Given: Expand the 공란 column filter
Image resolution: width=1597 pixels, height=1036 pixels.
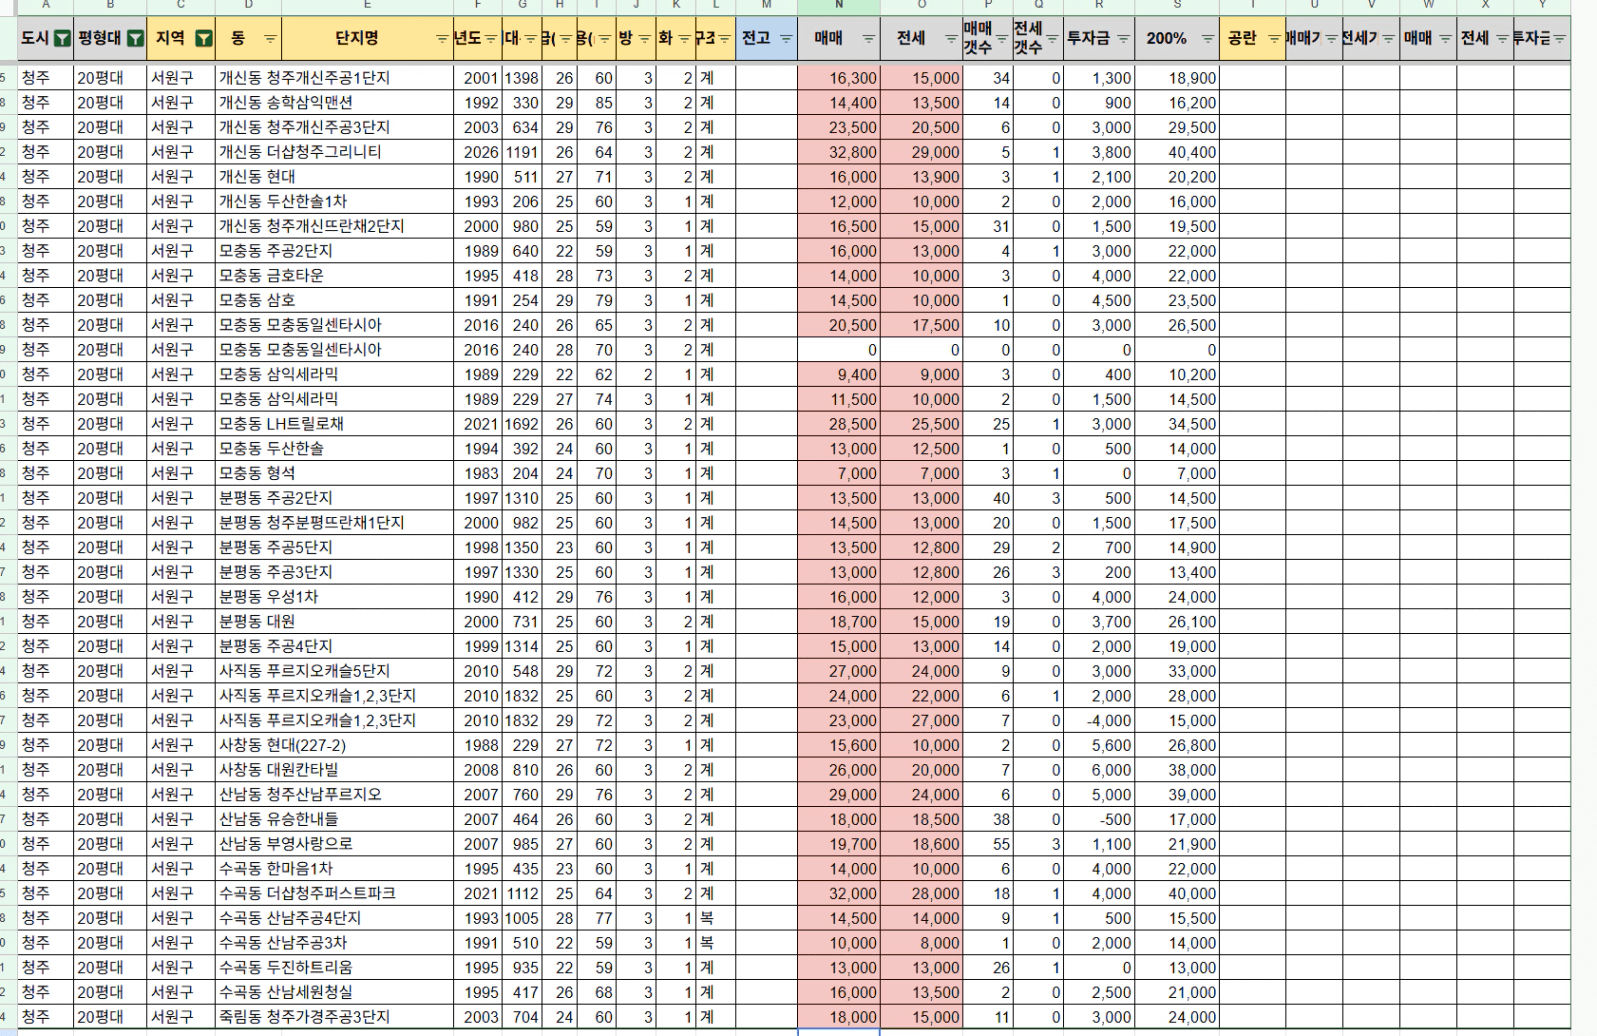Looking at the screenshot, I should tap(1273, 39).
